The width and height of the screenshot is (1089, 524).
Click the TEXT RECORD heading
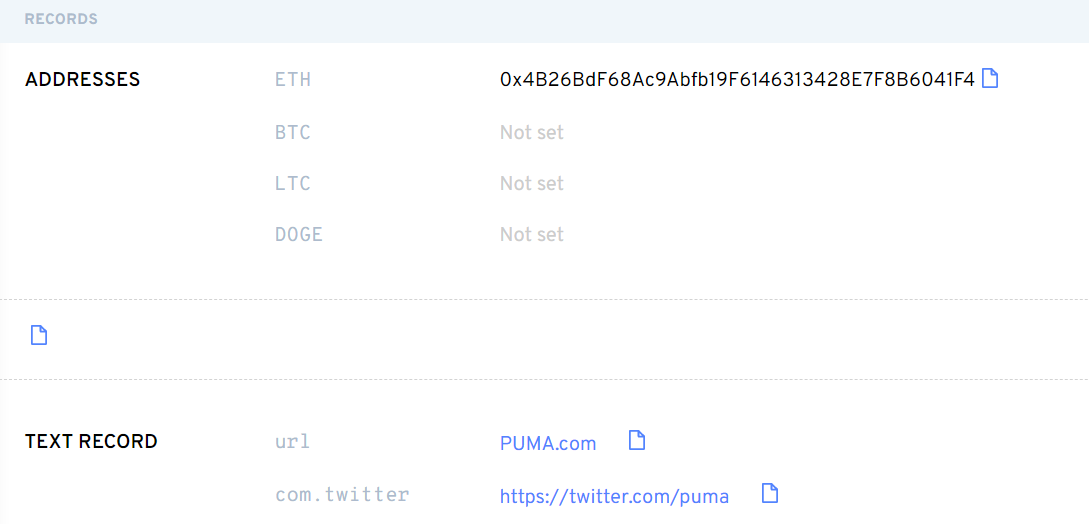(91, 442)
